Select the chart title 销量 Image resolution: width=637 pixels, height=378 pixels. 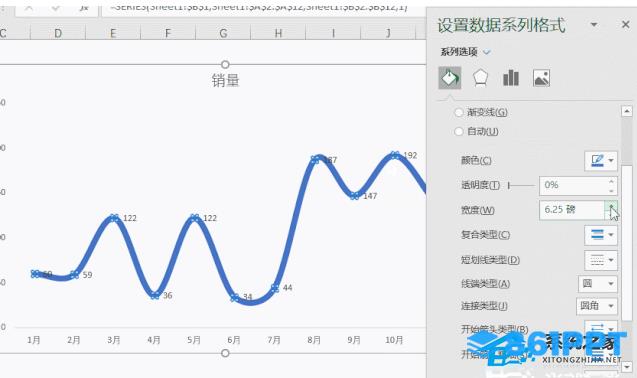click(225, 80)
